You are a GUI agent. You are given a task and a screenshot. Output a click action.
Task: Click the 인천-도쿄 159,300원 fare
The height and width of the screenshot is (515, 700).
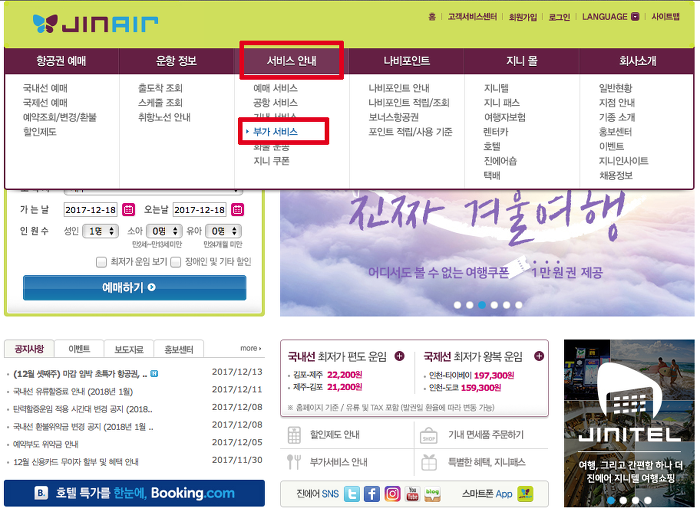click(x=465, y=388)
